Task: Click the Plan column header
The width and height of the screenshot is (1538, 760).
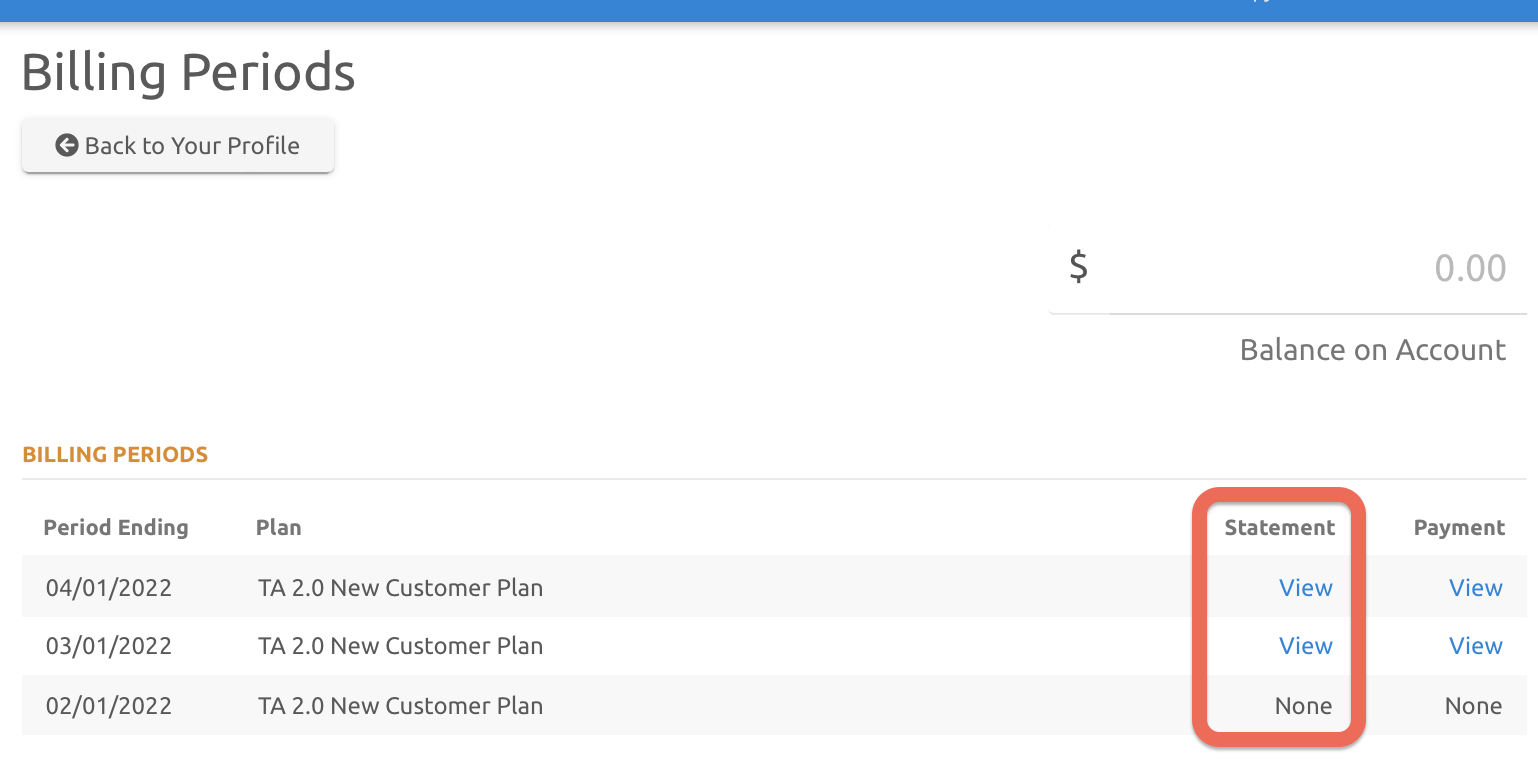Action: tap(278, 527)
